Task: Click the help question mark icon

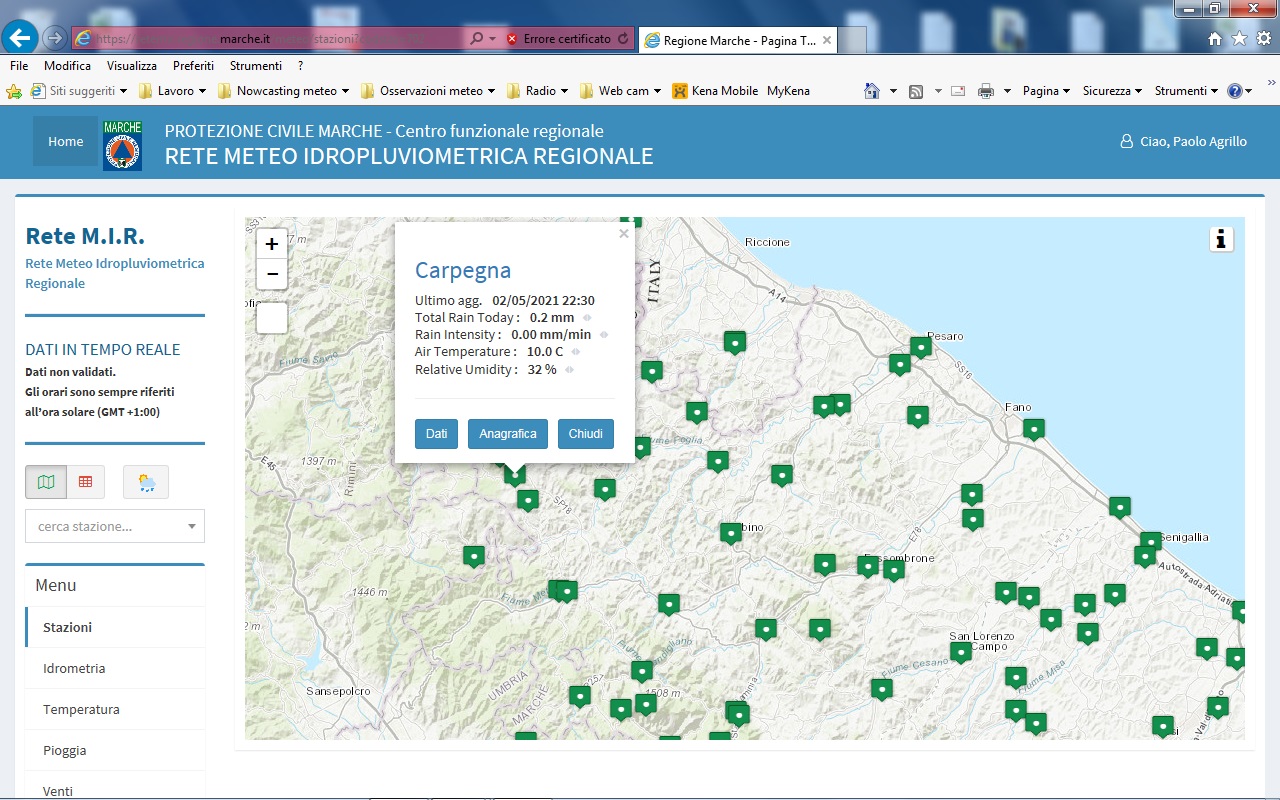Action: click(x=1235, y=91)
